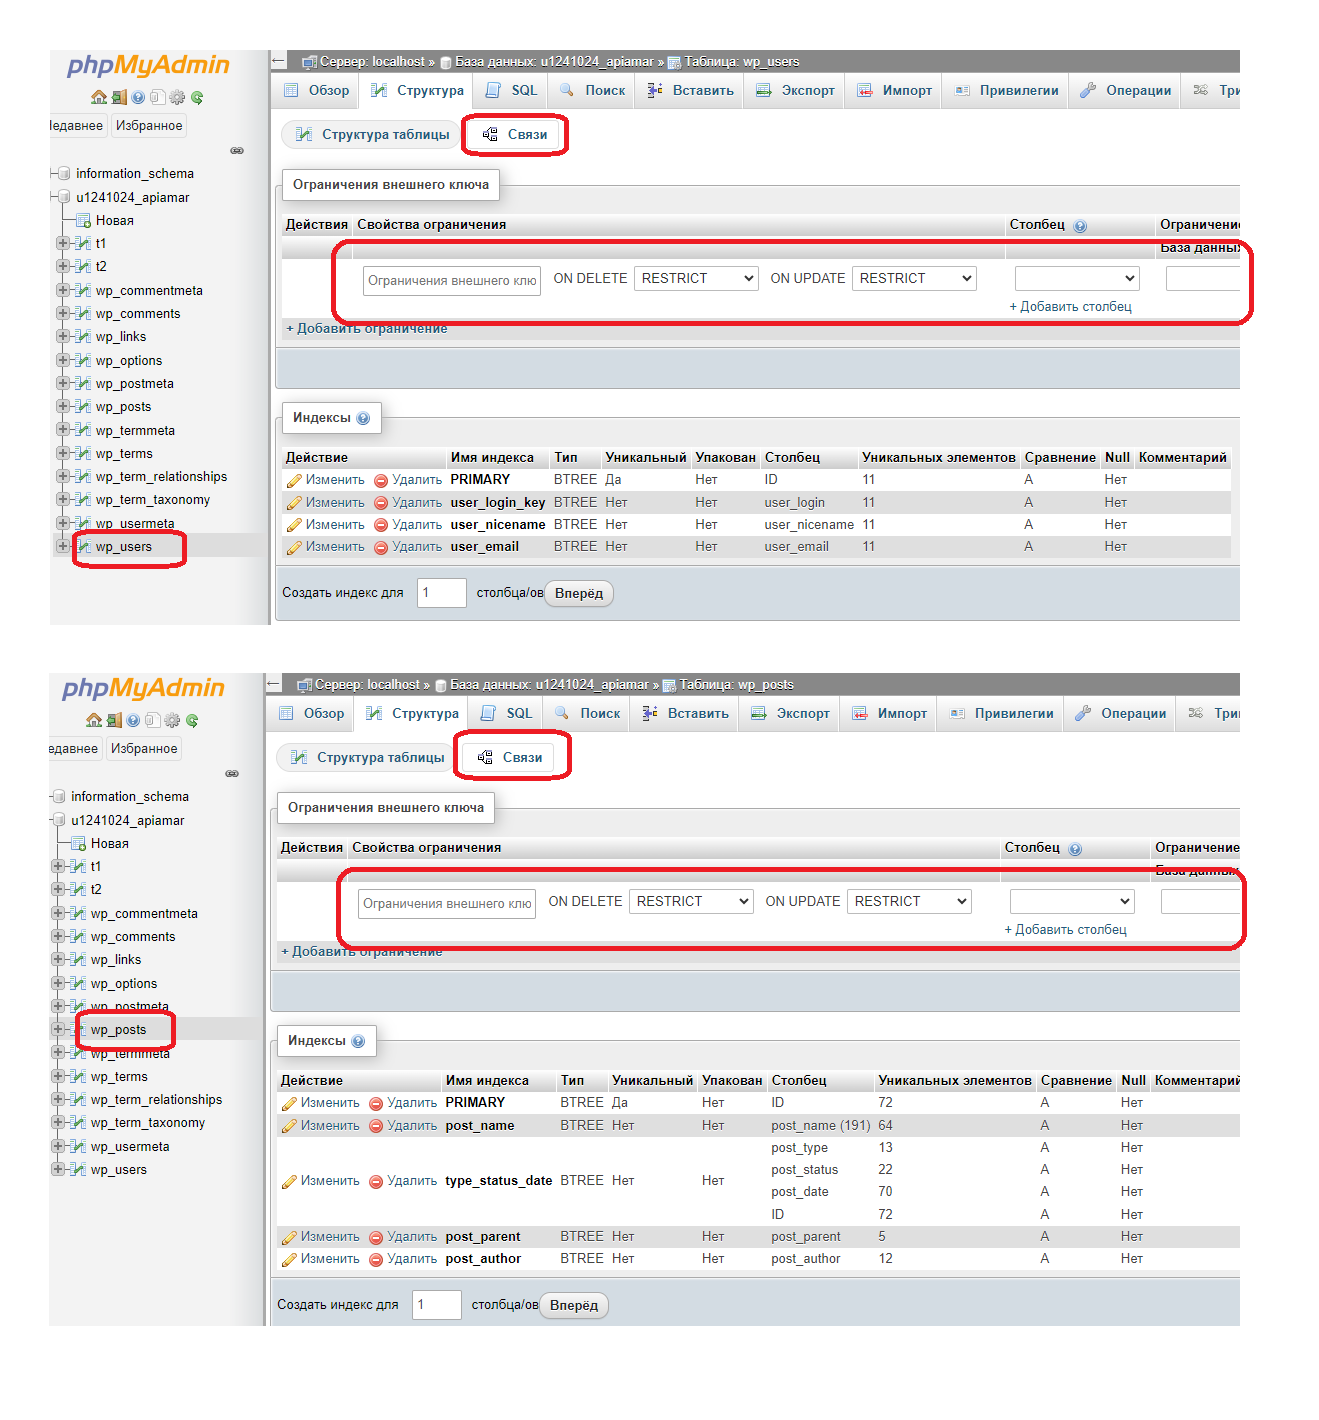Viewport: 1319px width, 1420px height.
Task: Open ON UPDATE dropdown in wp_users constraints
Action: click(x=914, y=279)
